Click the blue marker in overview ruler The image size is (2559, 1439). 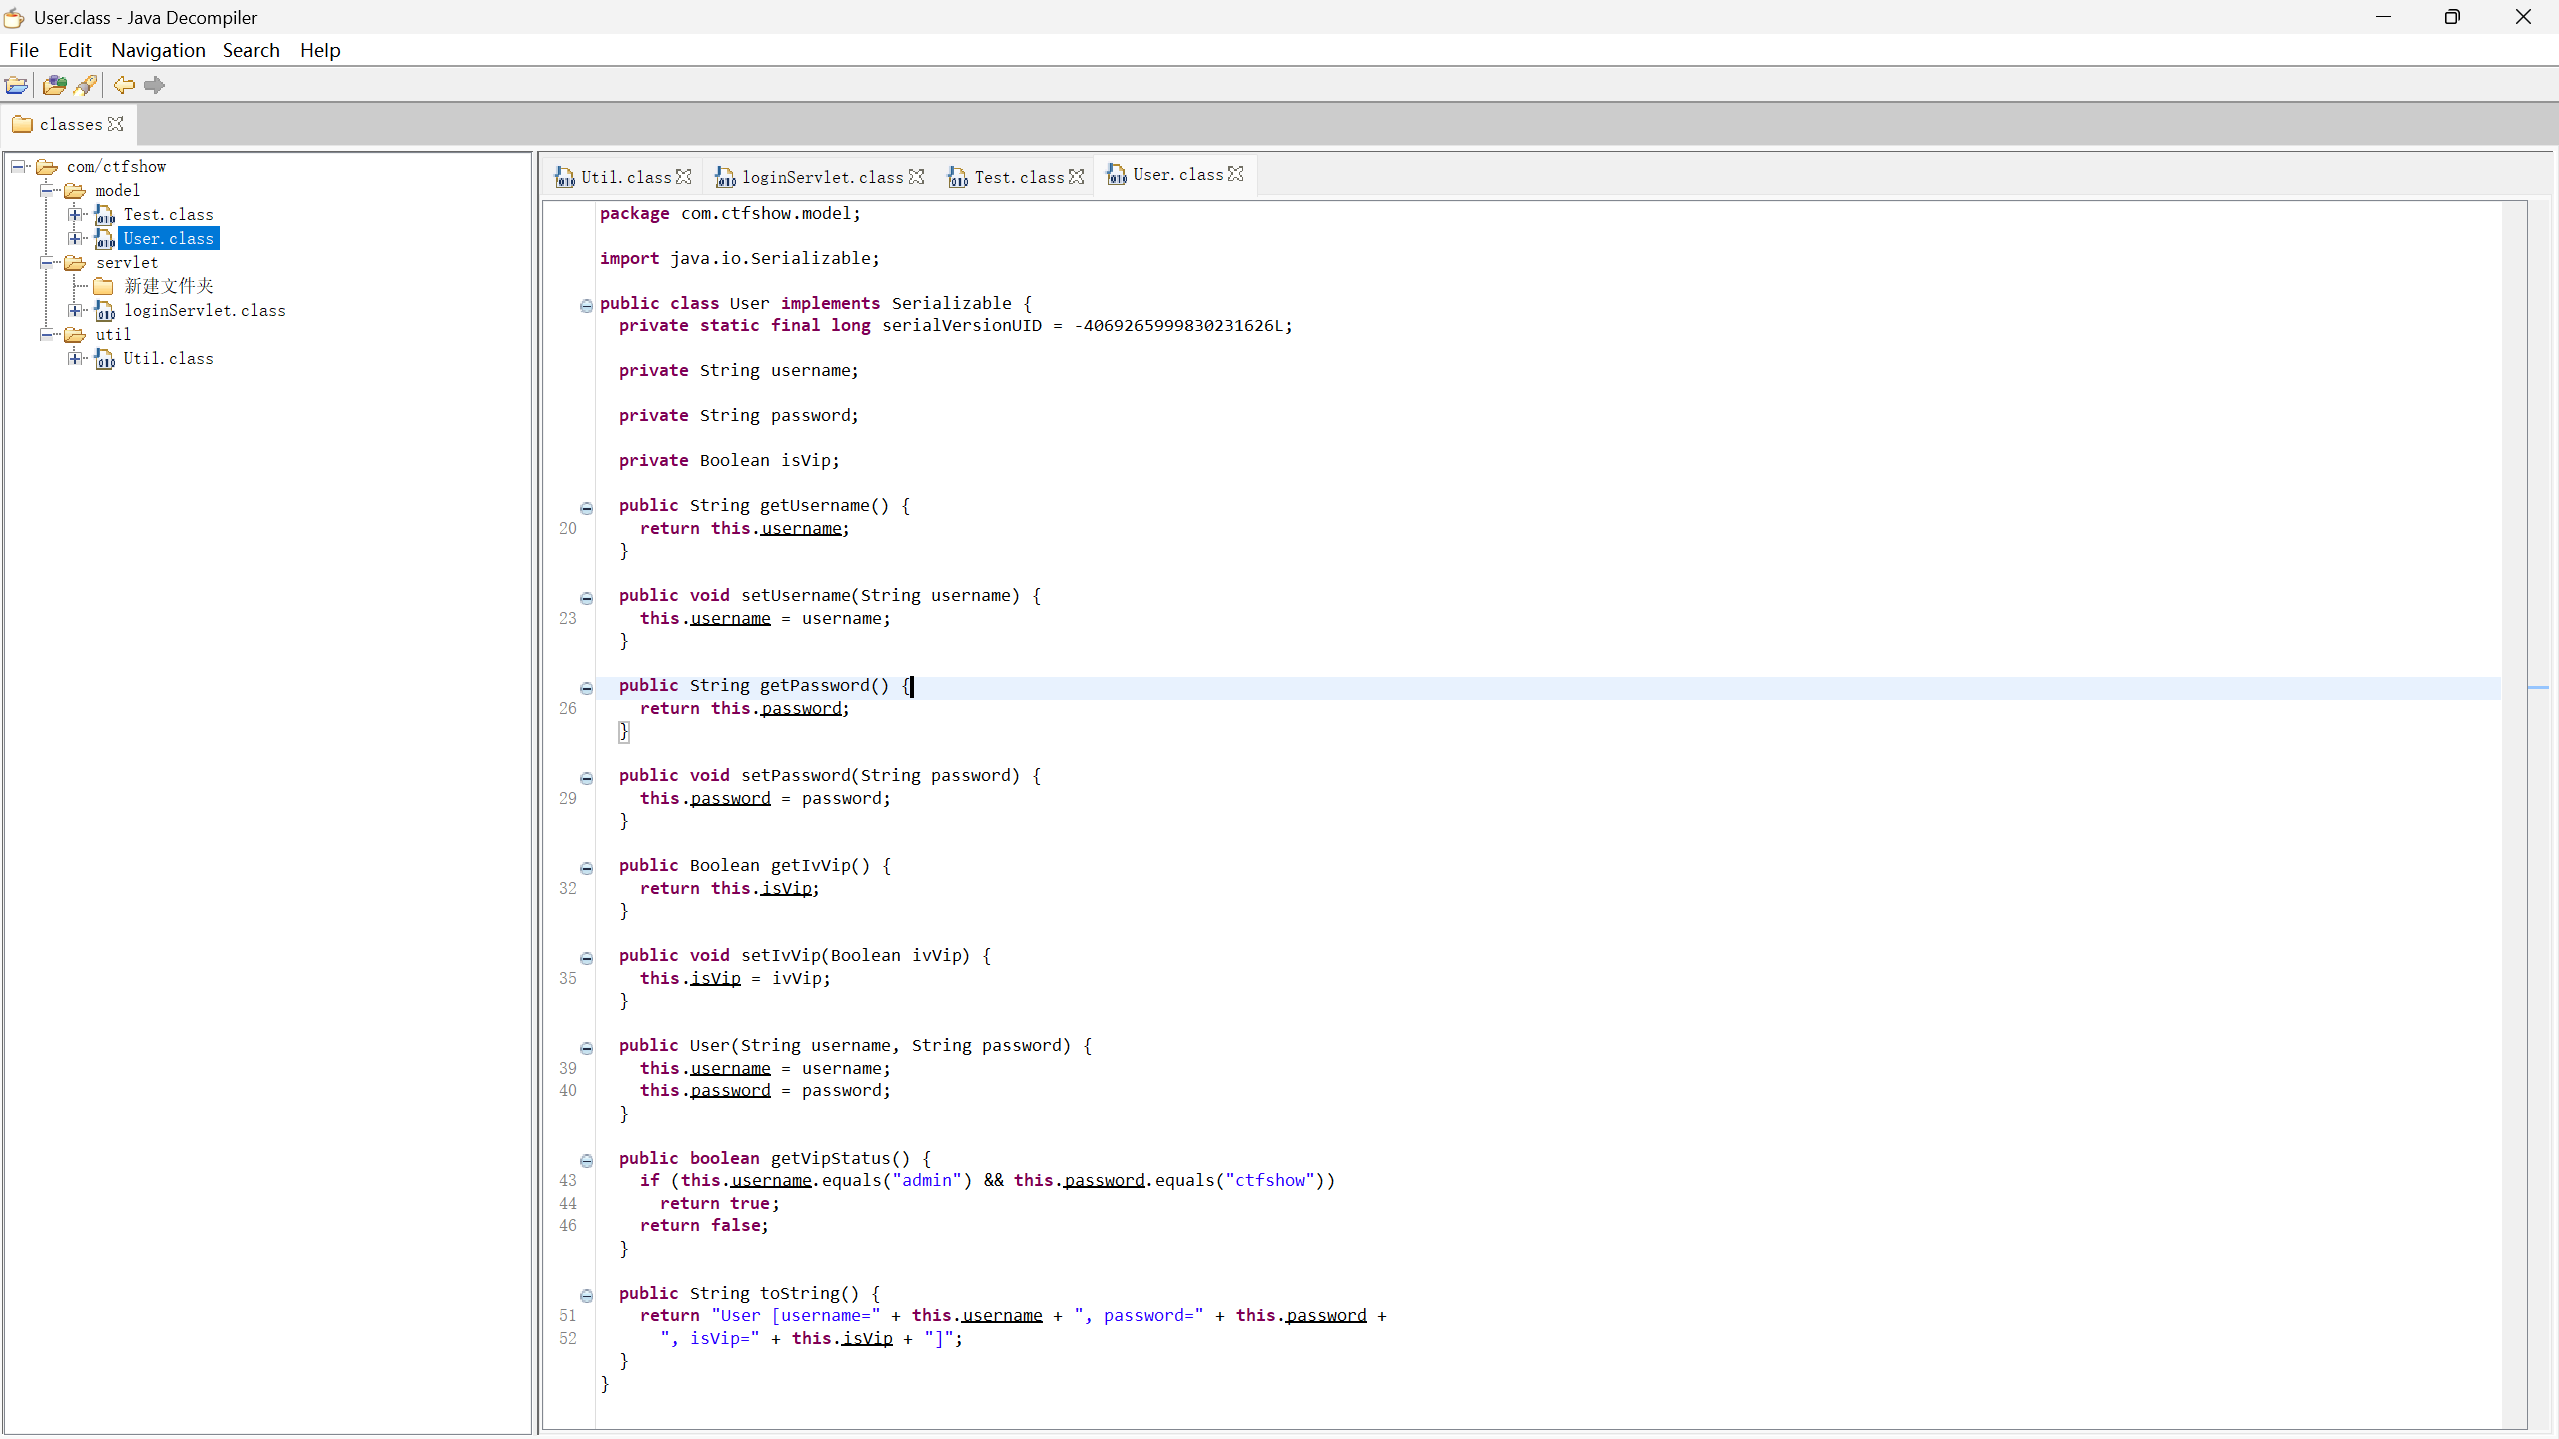point(2537,687)
